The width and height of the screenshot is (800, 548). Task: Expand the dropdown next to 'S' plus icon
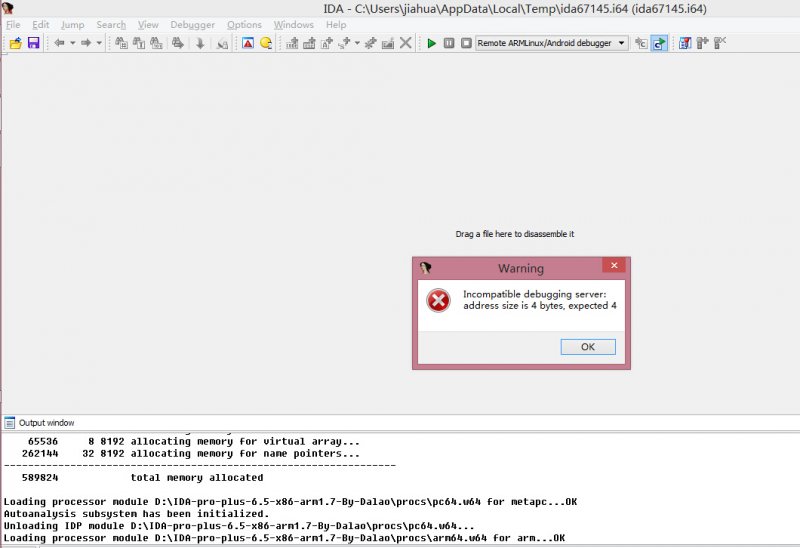[357, 43]
